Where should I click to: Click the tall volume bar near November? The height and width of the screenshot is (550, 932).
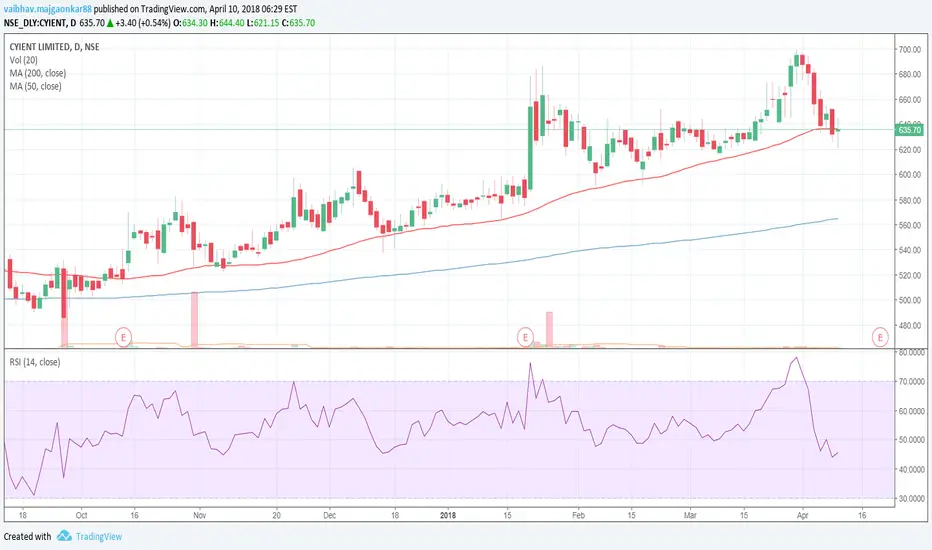[x=194, y=319]
